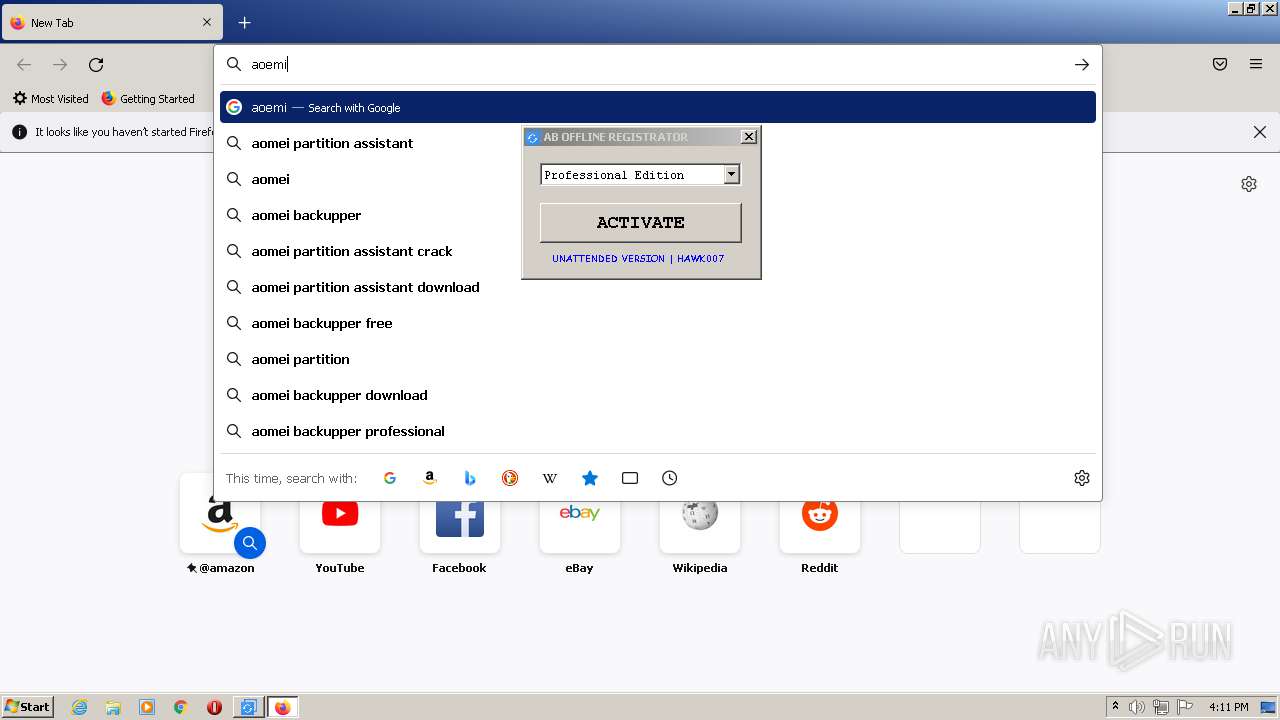Search open tabs via tab icon

(x=630, y=478)
